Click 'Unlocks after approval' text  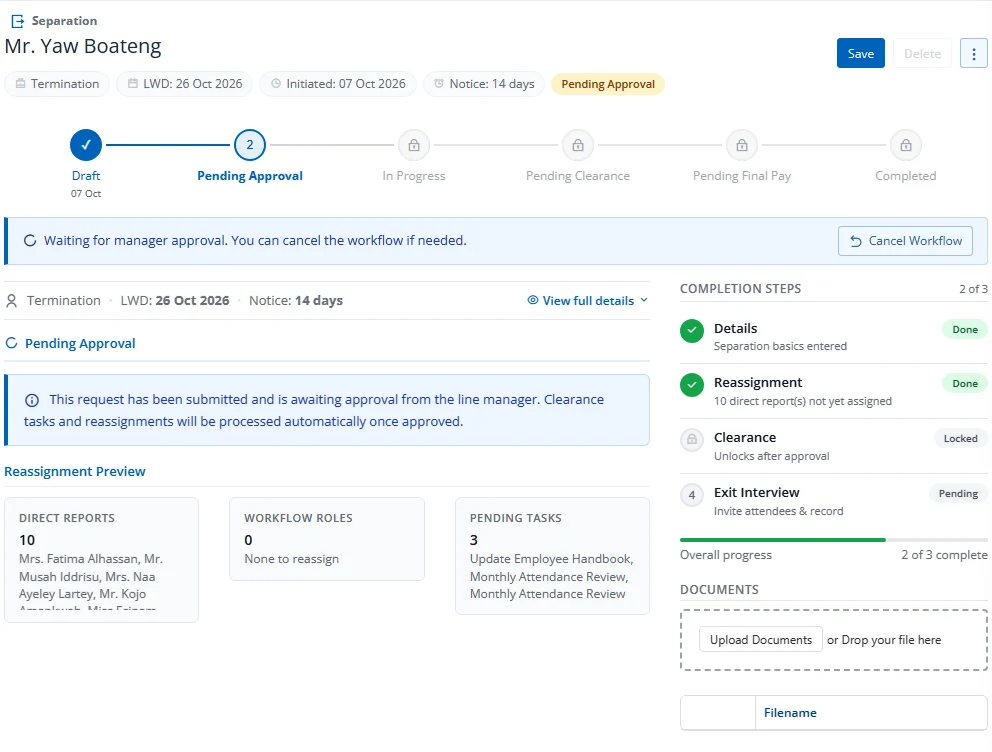[x=771, y=457]
